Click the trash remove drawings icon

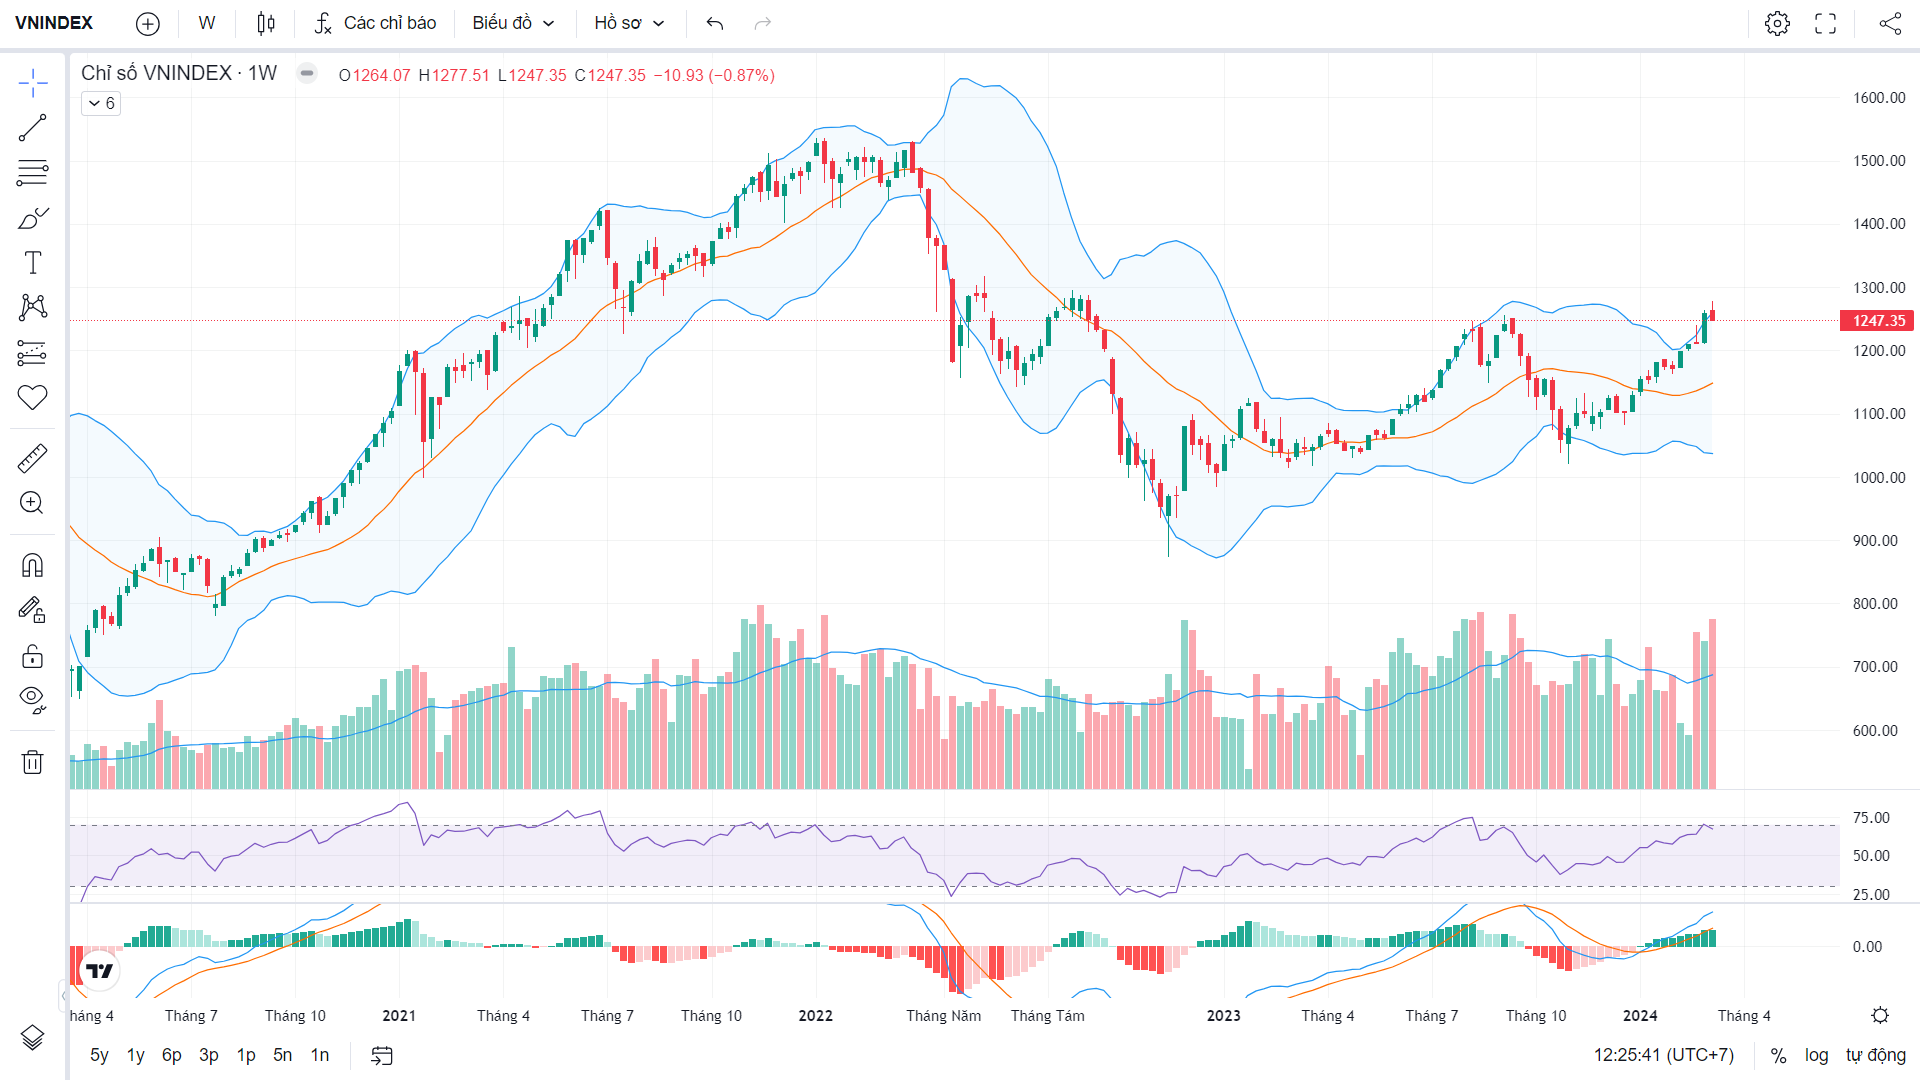point(32,762)
